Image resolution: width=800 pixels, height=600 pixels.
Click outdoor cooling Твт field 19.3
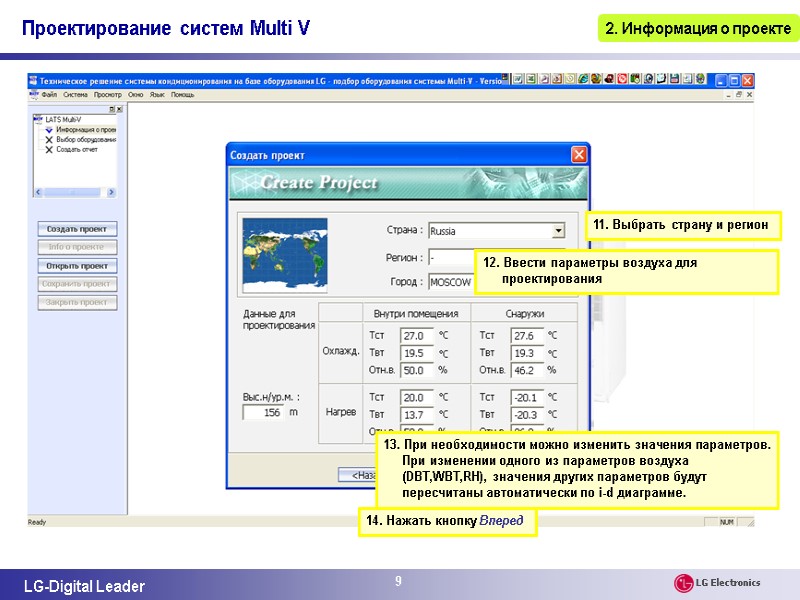(527, 353)
